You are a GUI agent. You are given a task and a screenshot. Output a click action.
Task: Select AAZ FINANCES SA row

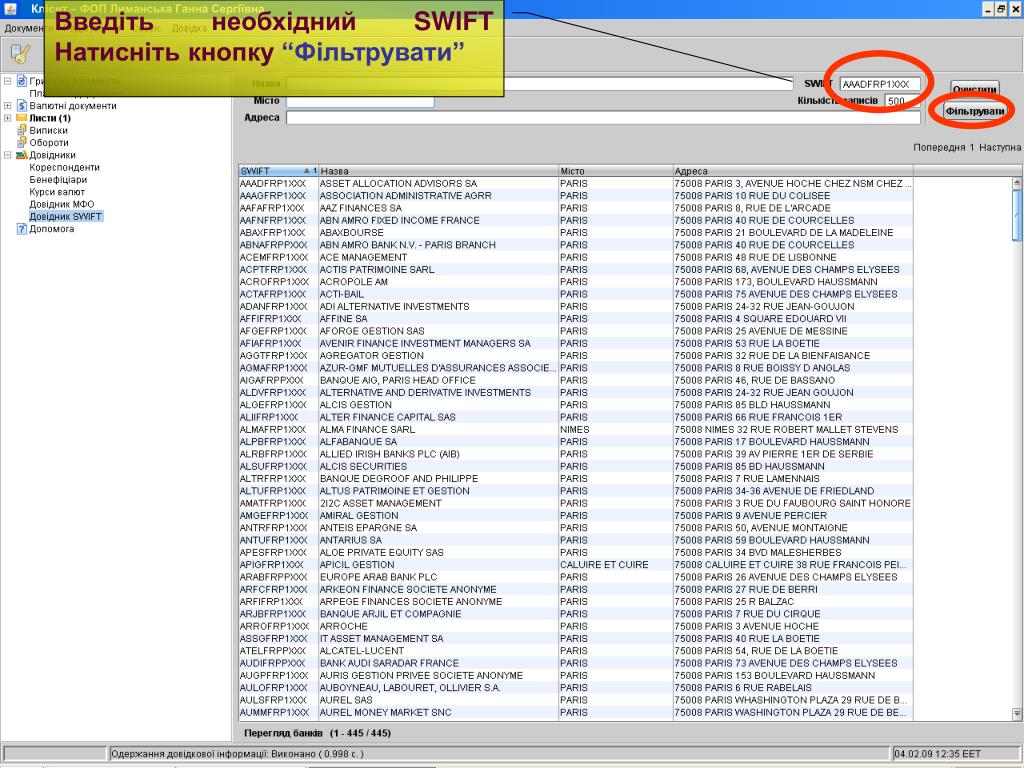[x=576, y=208]
